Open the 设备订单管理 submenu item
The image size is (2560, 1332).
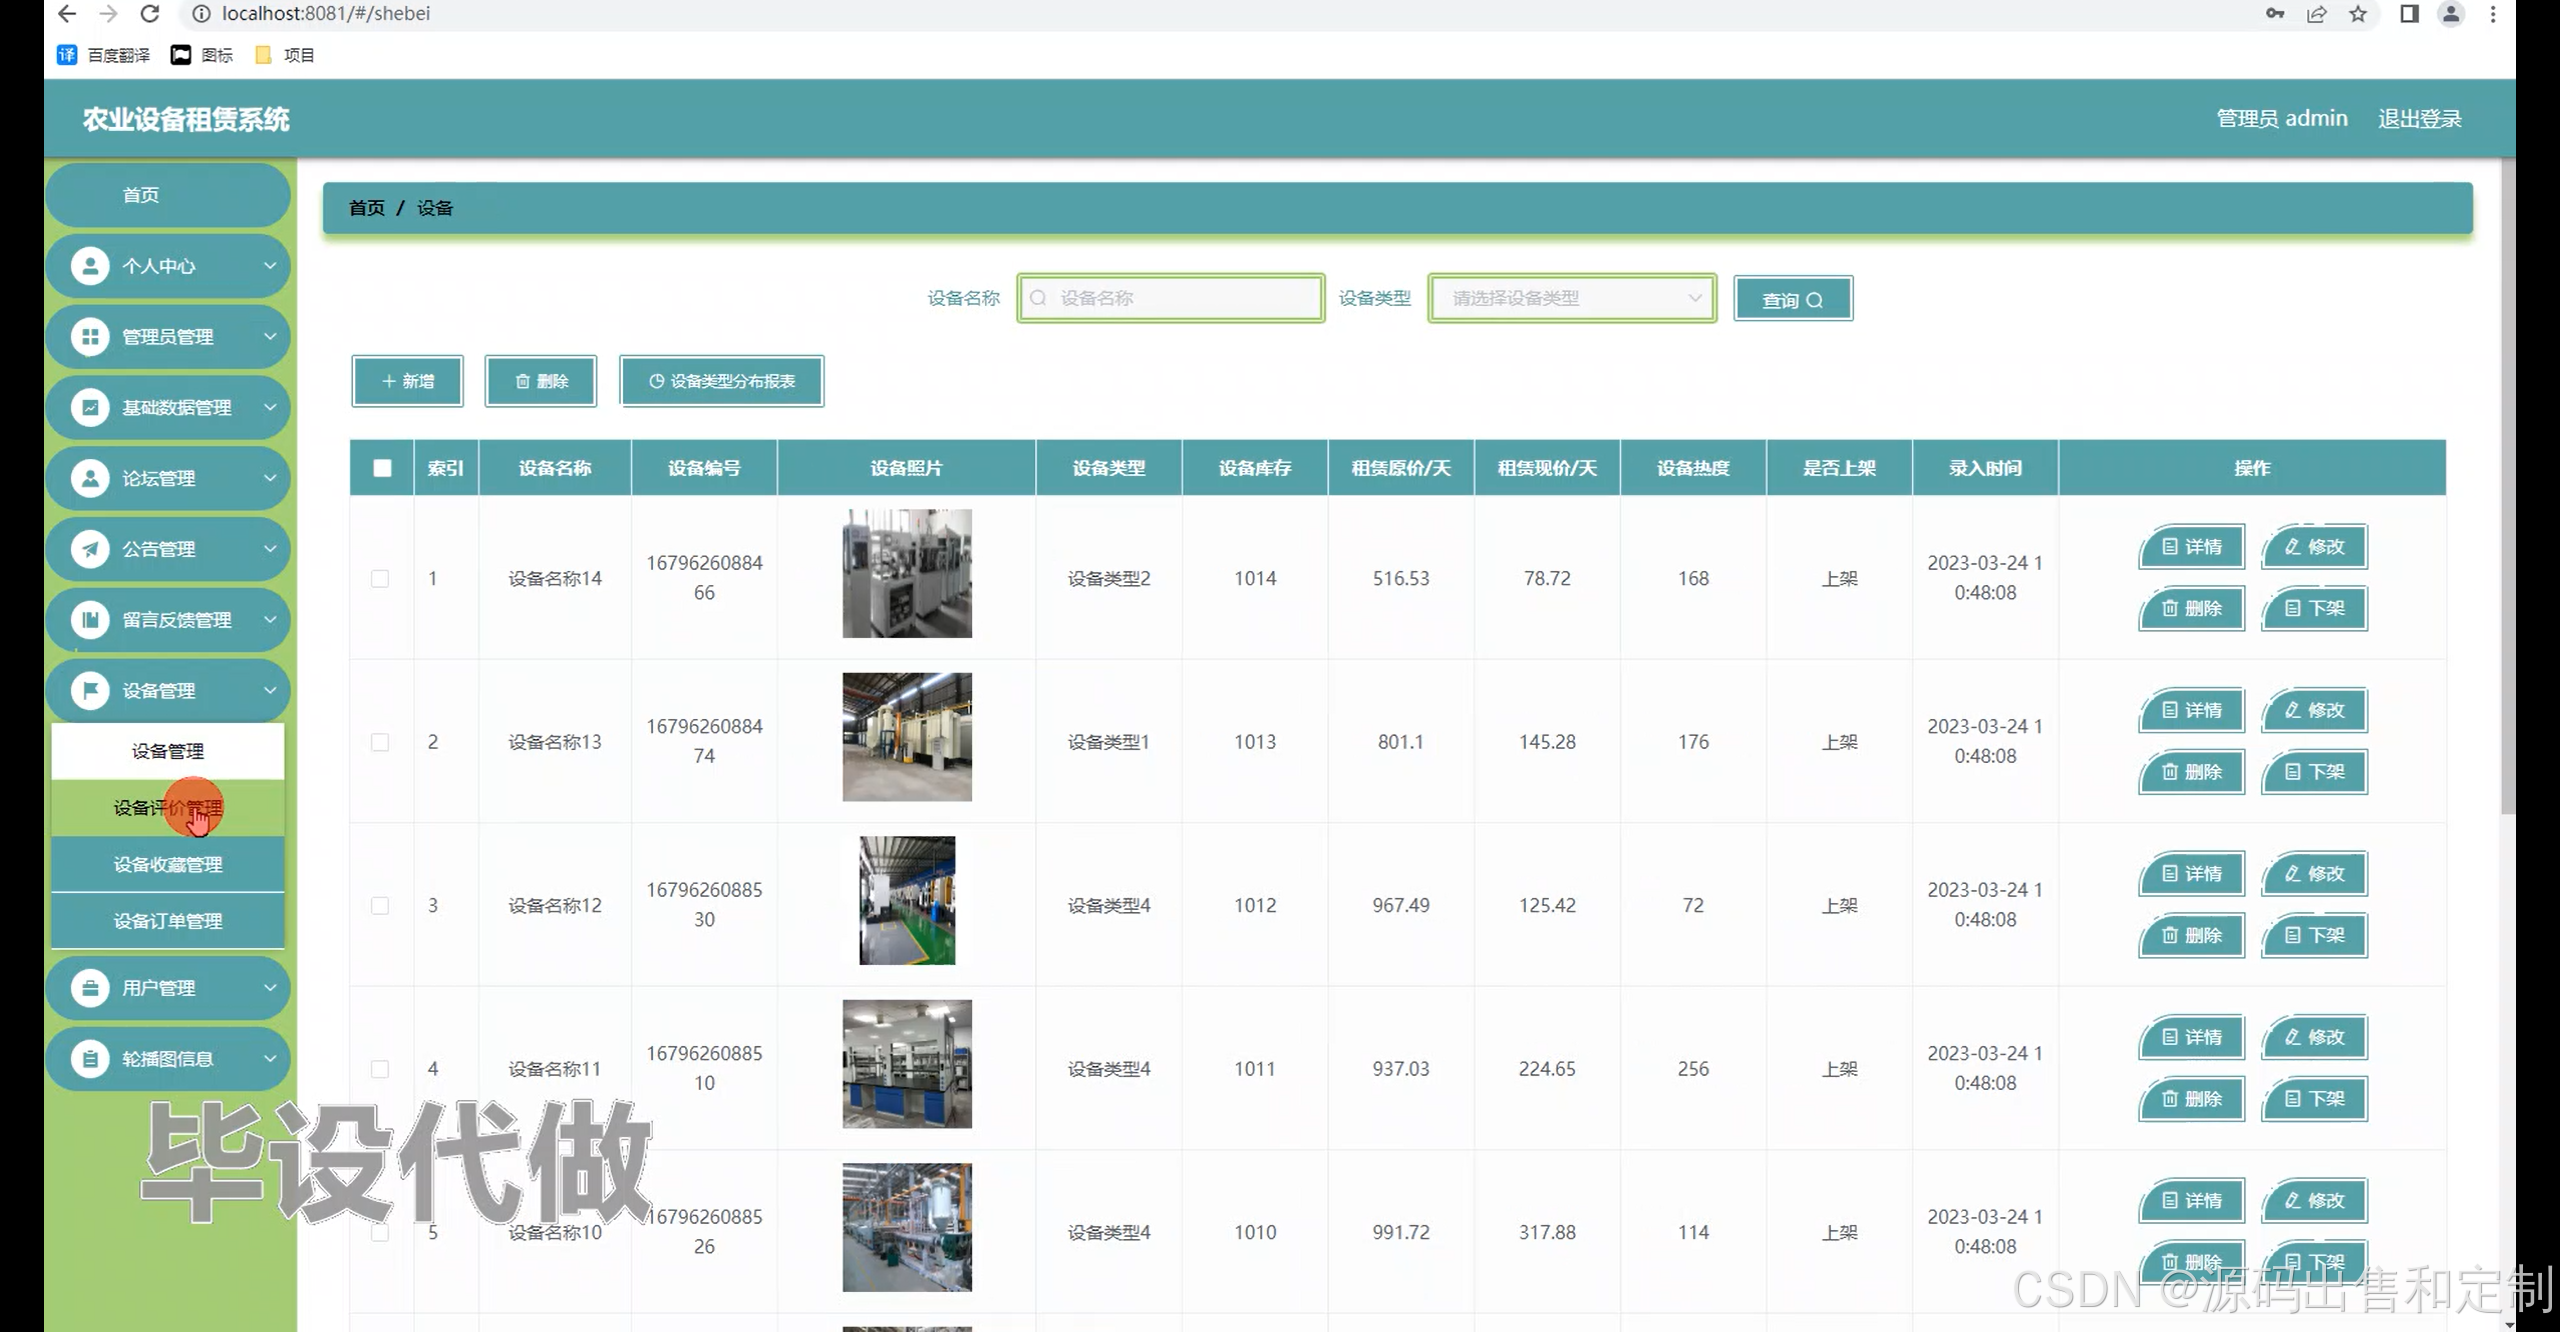coord(168,921)
